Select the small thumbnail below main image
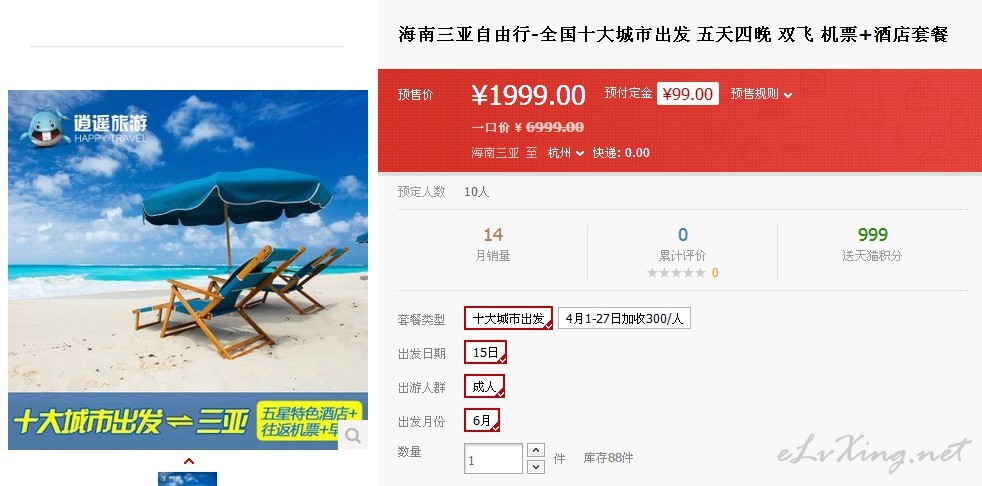The height and width of the screenshot is (486, 982). tap(187, 479)
